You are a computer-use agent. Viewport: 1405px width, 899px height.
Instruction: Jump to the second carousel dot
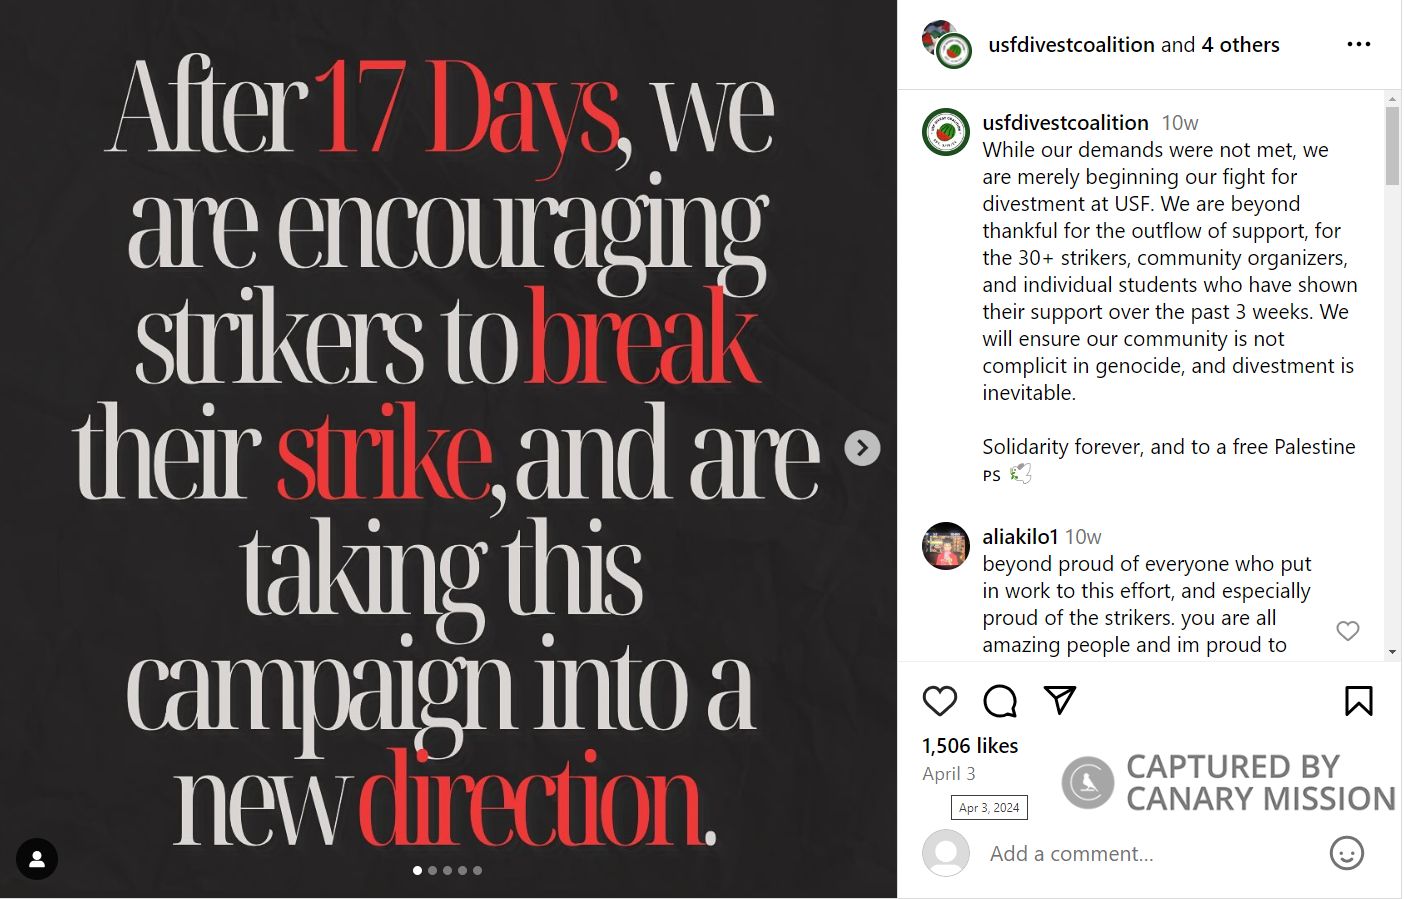[x=432, y=871]
